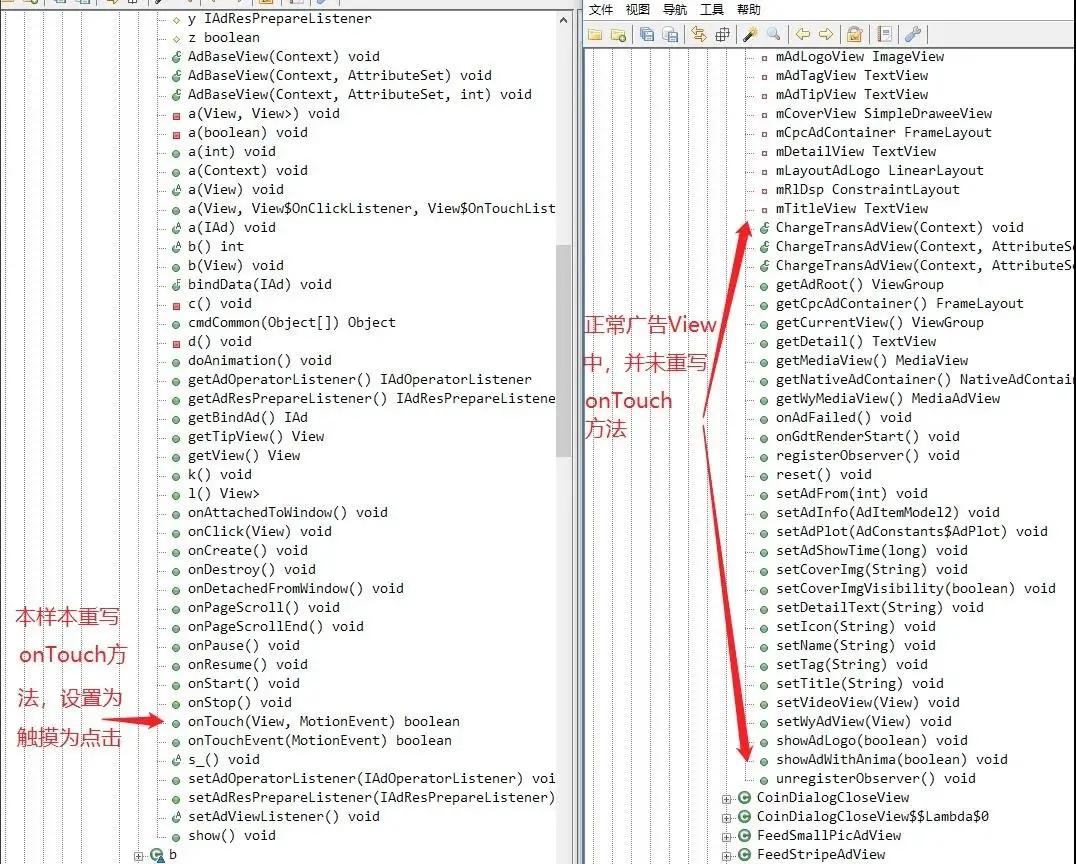The width and height of the screenshot is (1076, 864).
Task: Click the magic wand toolbar icon
Action: [x=750, y=34]
